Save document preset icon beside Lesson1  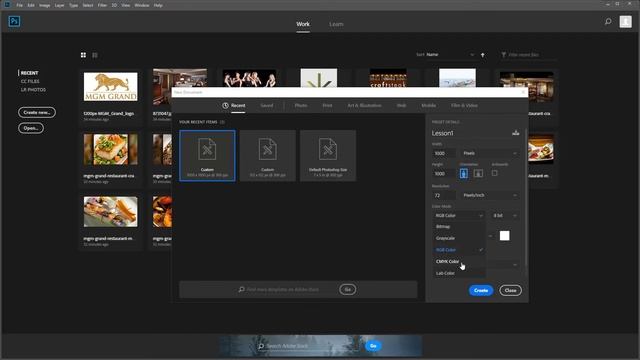pyautogui.click(x=516, y=133)
